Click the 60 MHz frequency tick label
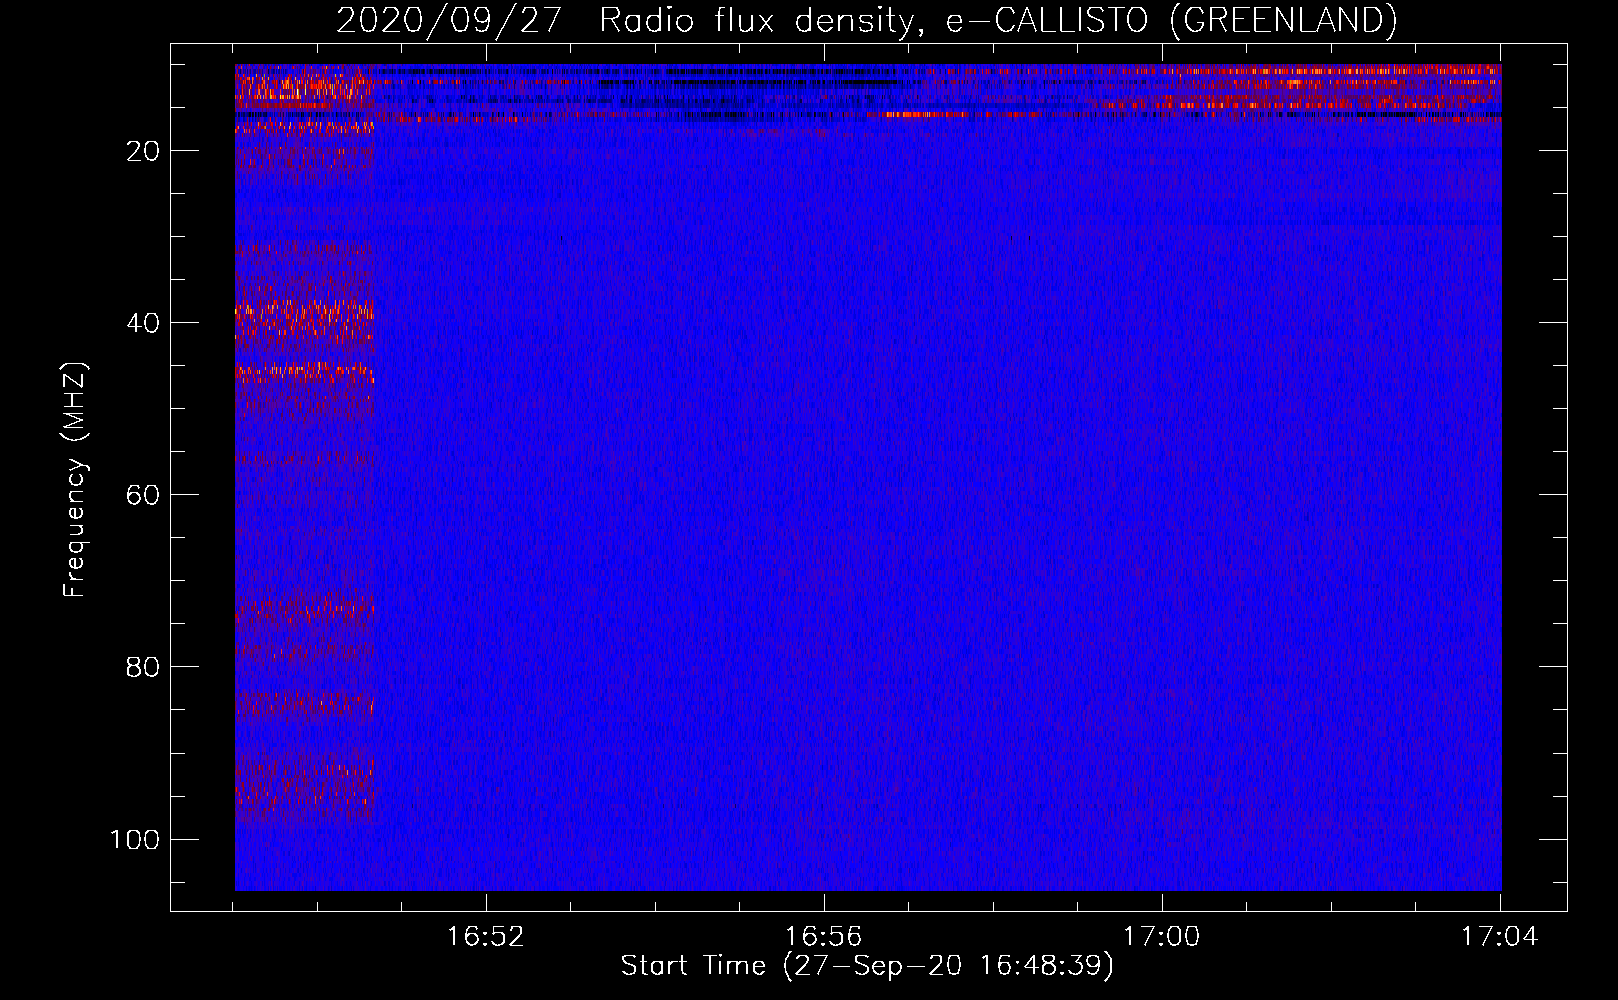1618x1000 pixels. coord(143,495)
